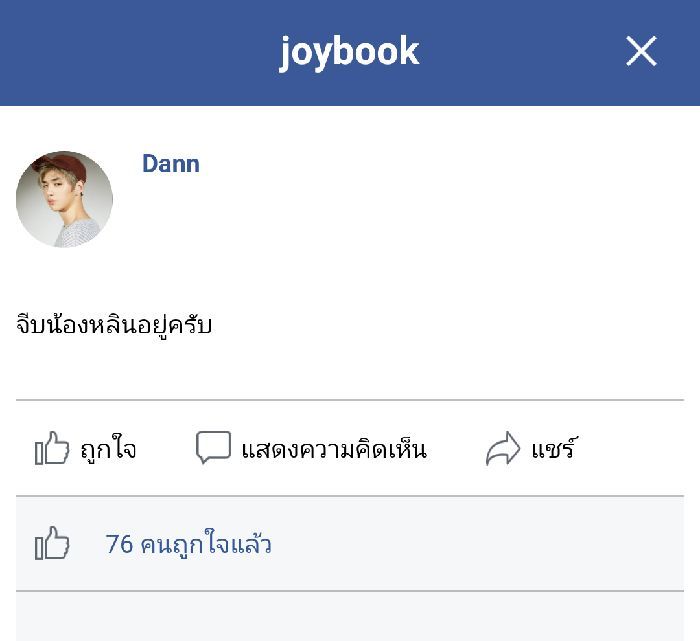This screenshot has height=641, width=700.
Task: Select the post text จีบน้องหลินอยู่ครับ
Action: pyautogui.click(x=114, y=326)
